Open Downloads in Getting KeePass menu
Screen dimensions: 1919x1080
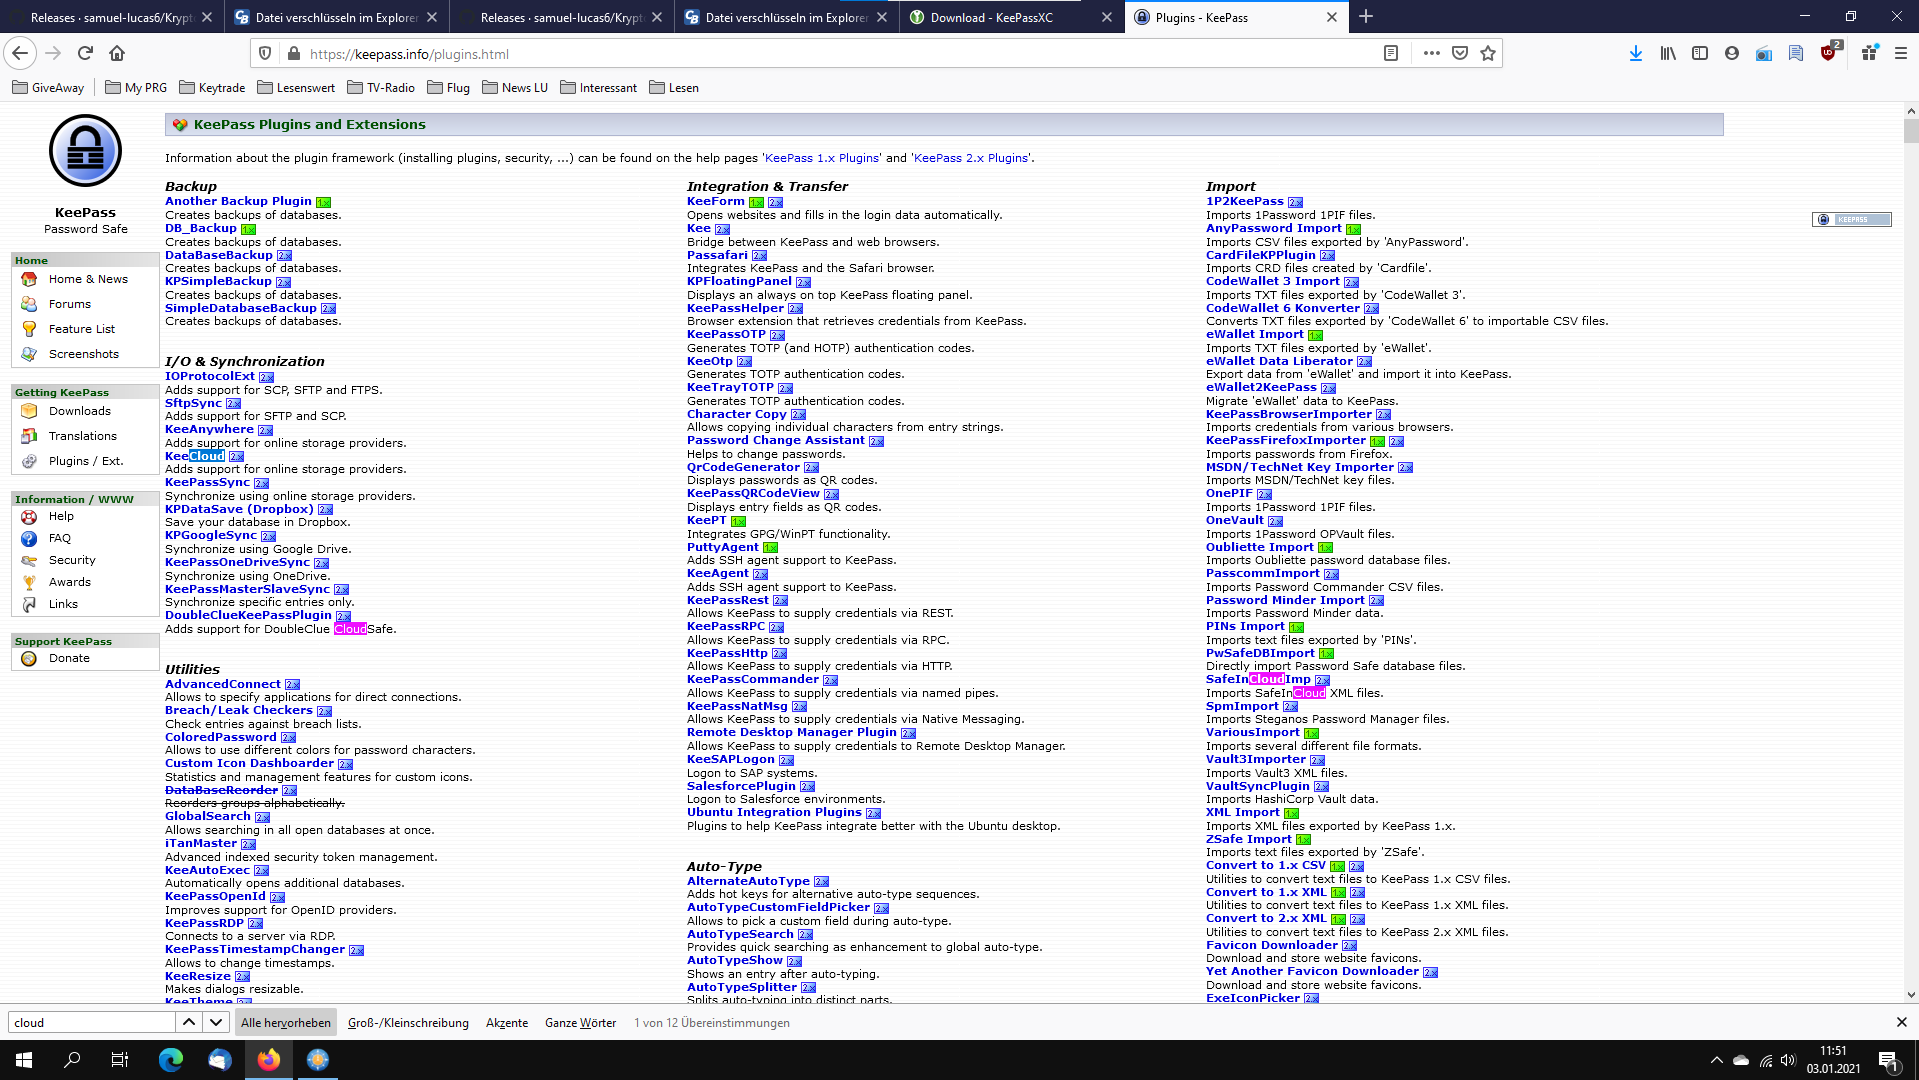pyautogui.click(x=80, y=411)
